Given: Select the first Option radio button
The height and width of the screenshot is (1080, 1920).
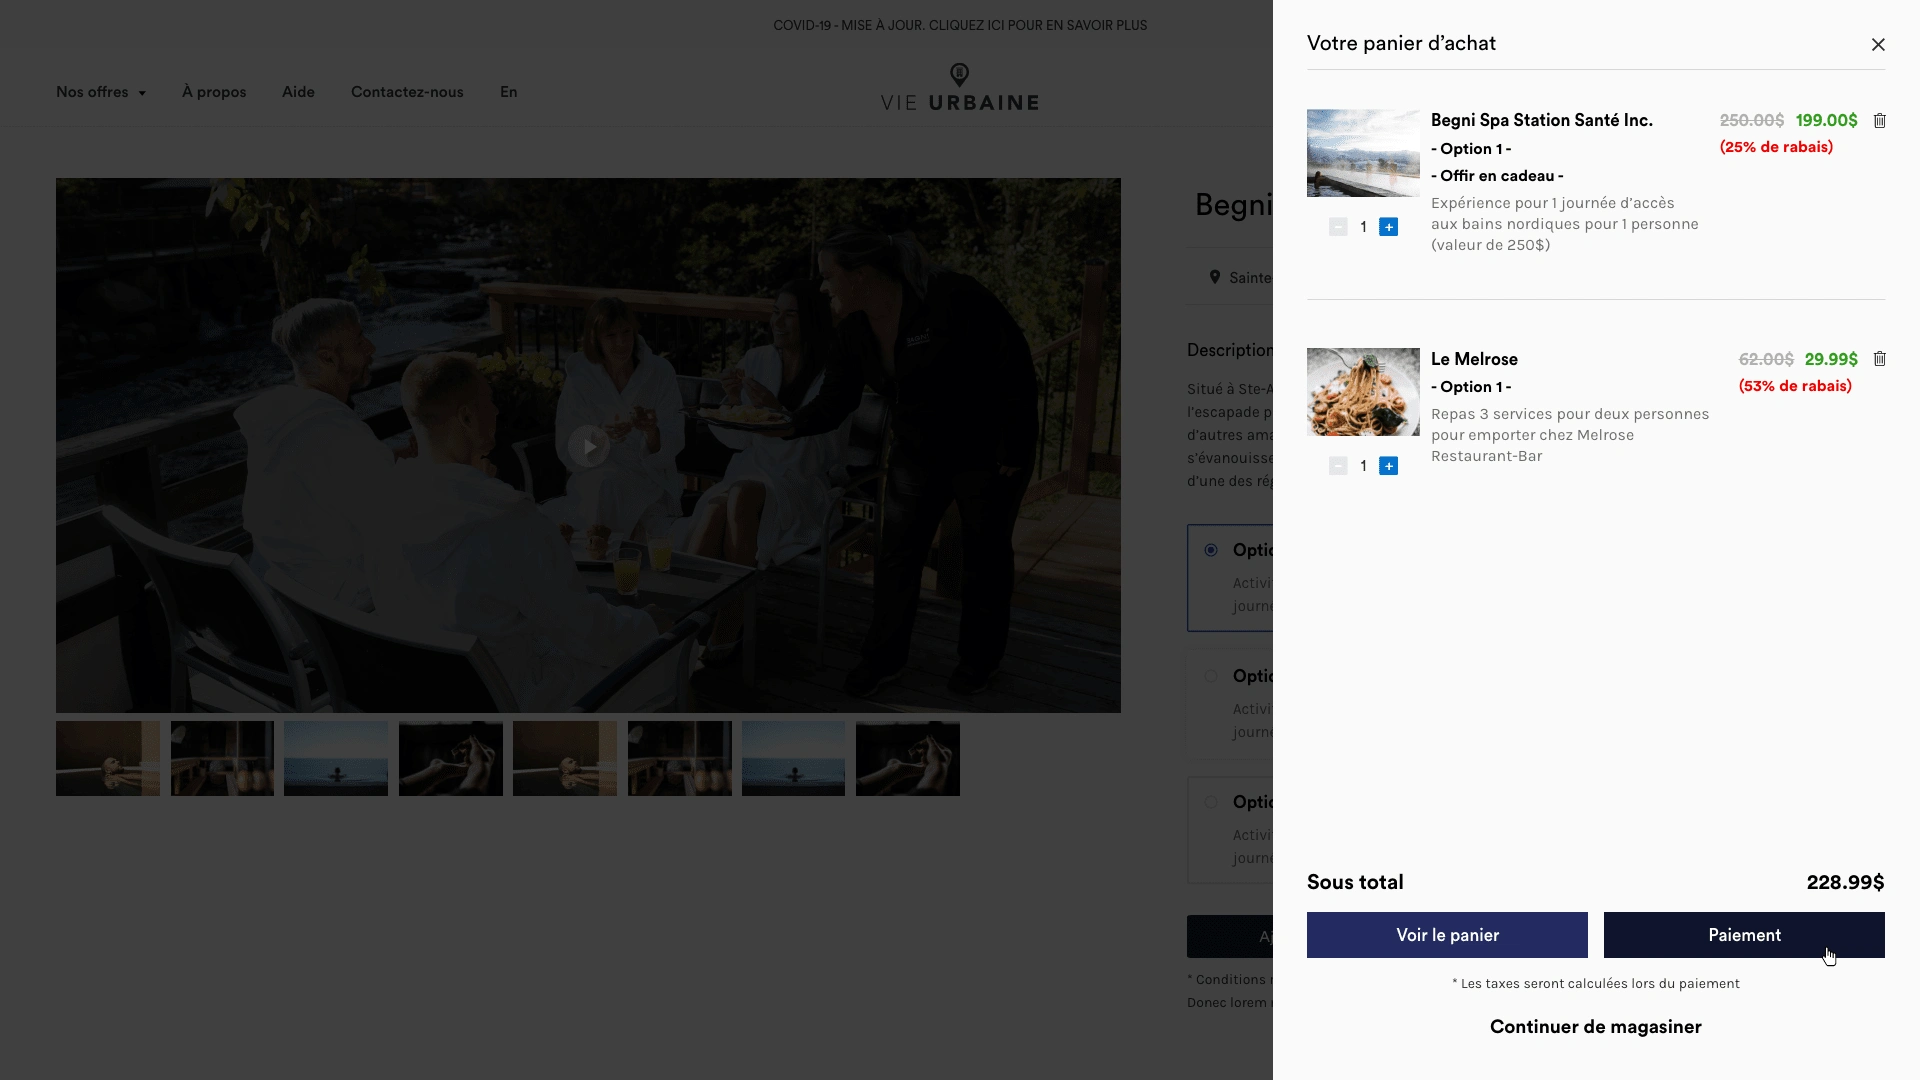Looking at the screenshot, I should click(1211, 550).
